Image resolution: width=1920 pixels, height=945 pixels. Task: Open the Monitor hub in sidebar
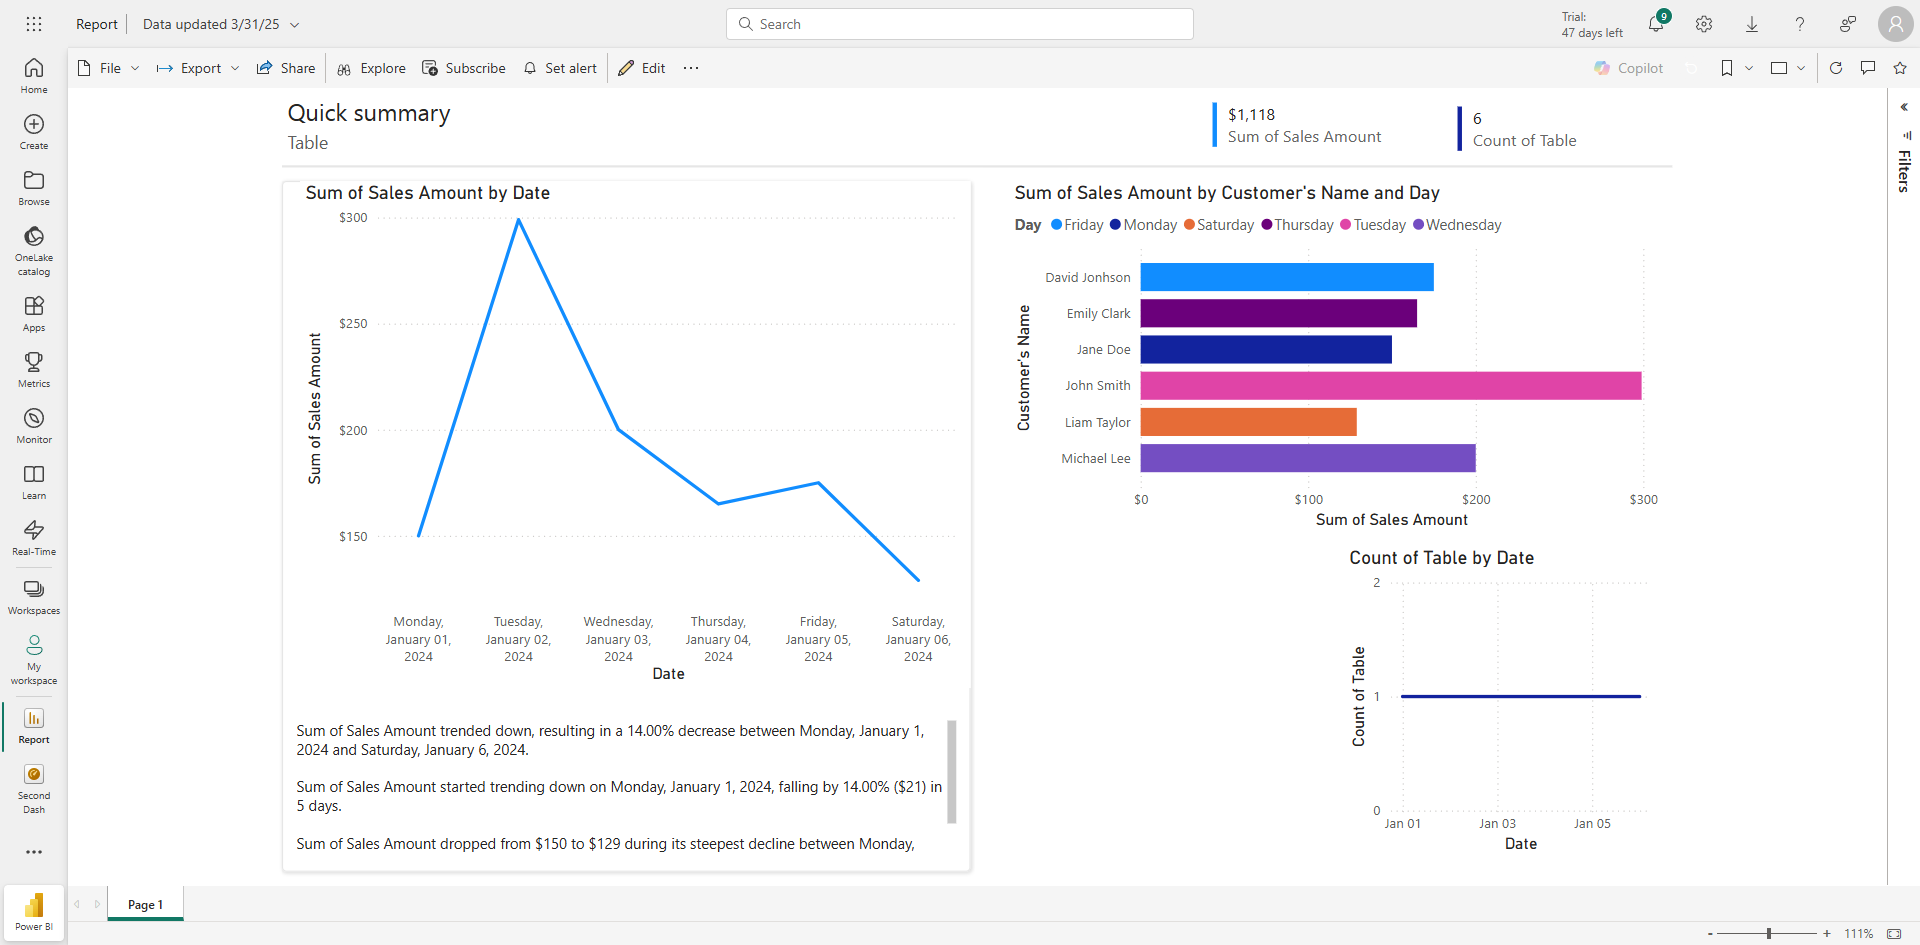pyautogui.click(x=34, y=424)
